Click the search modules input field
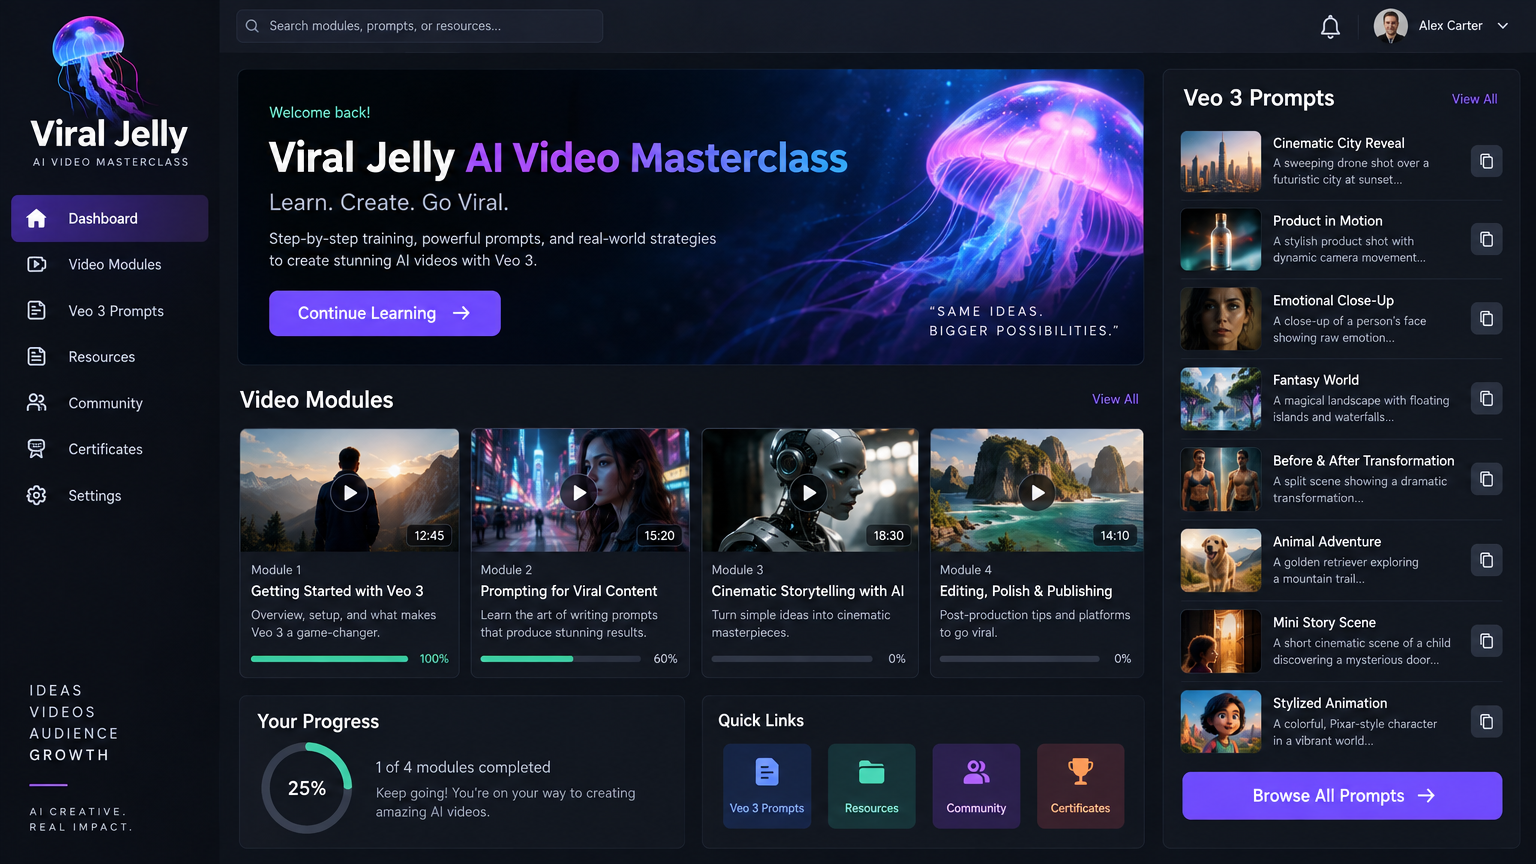The width and height of the screenshot is (1536, 864). (x=420, y=26)
